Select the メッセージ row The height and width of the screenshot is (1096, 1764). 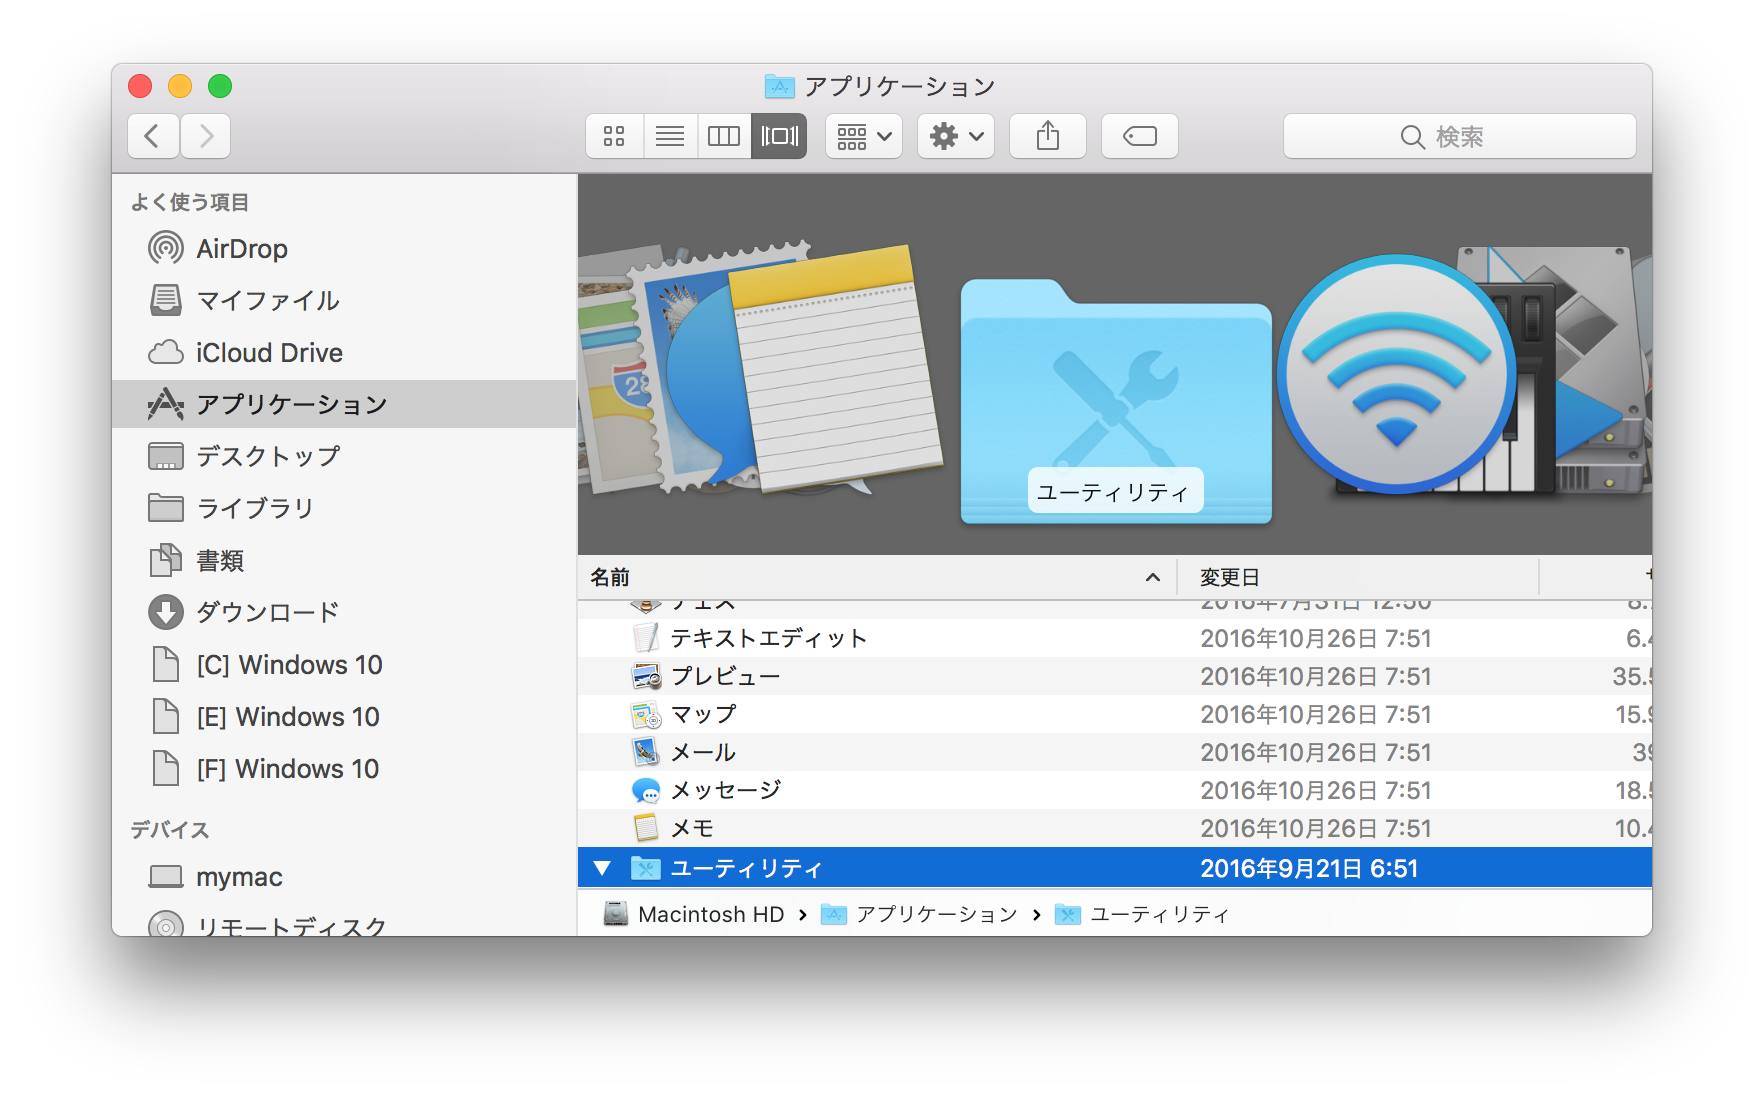(x=1115, y=790)
